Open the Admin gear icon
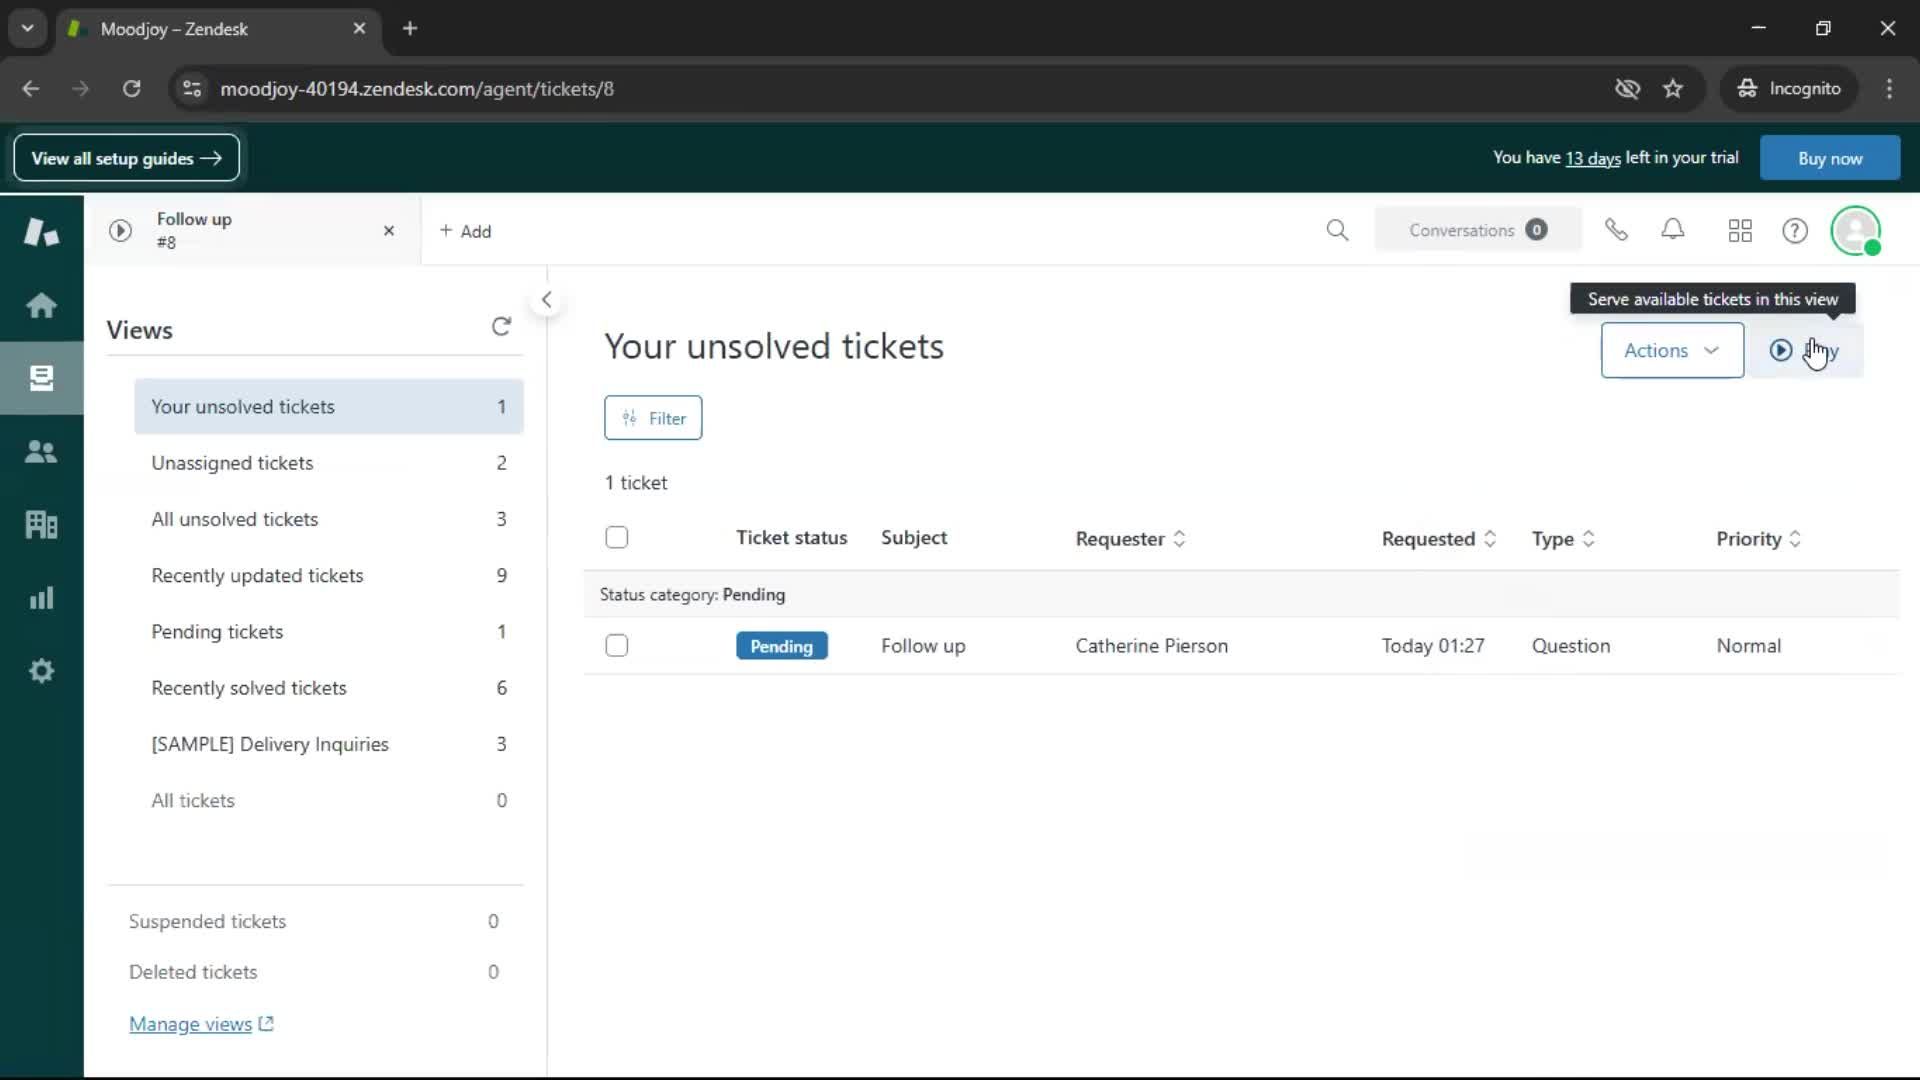The width and height of the screenshot is (1920, 1080). coord(41,671)
